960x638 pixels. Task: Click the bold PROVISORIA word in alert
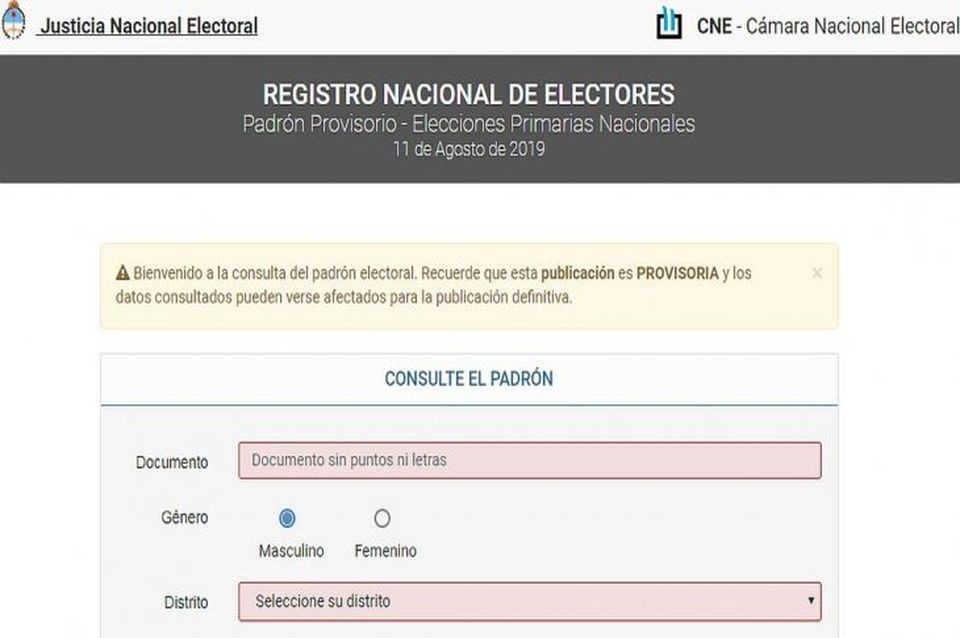click(x=677, y=273)
